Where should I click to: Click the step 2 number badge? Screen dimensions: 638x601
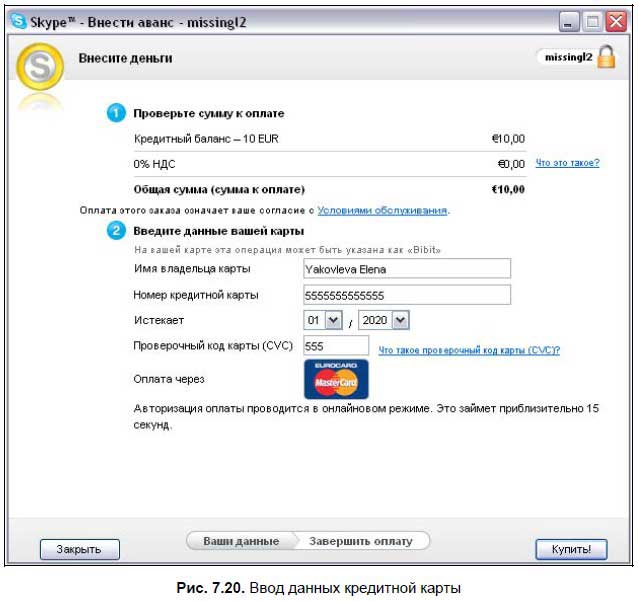[x=116, y=231]
